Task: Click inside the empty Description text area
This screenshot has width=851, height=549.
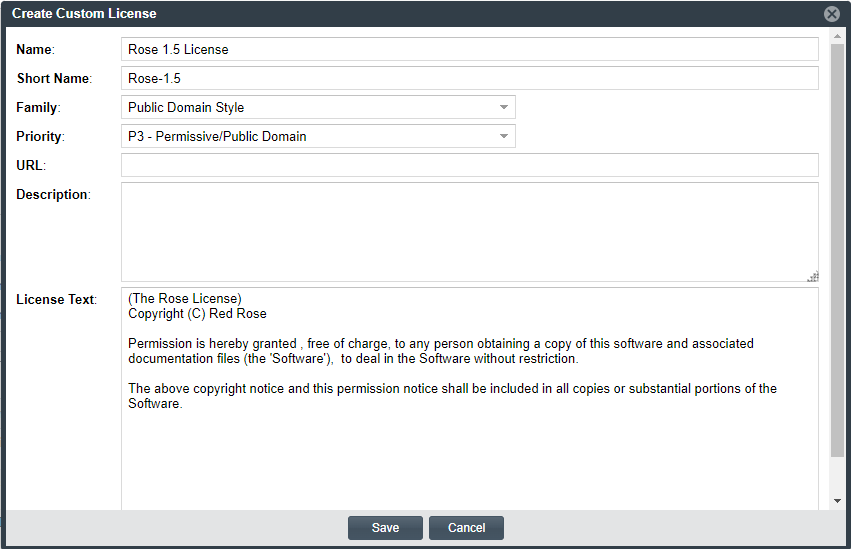Action: click(469, 231)
